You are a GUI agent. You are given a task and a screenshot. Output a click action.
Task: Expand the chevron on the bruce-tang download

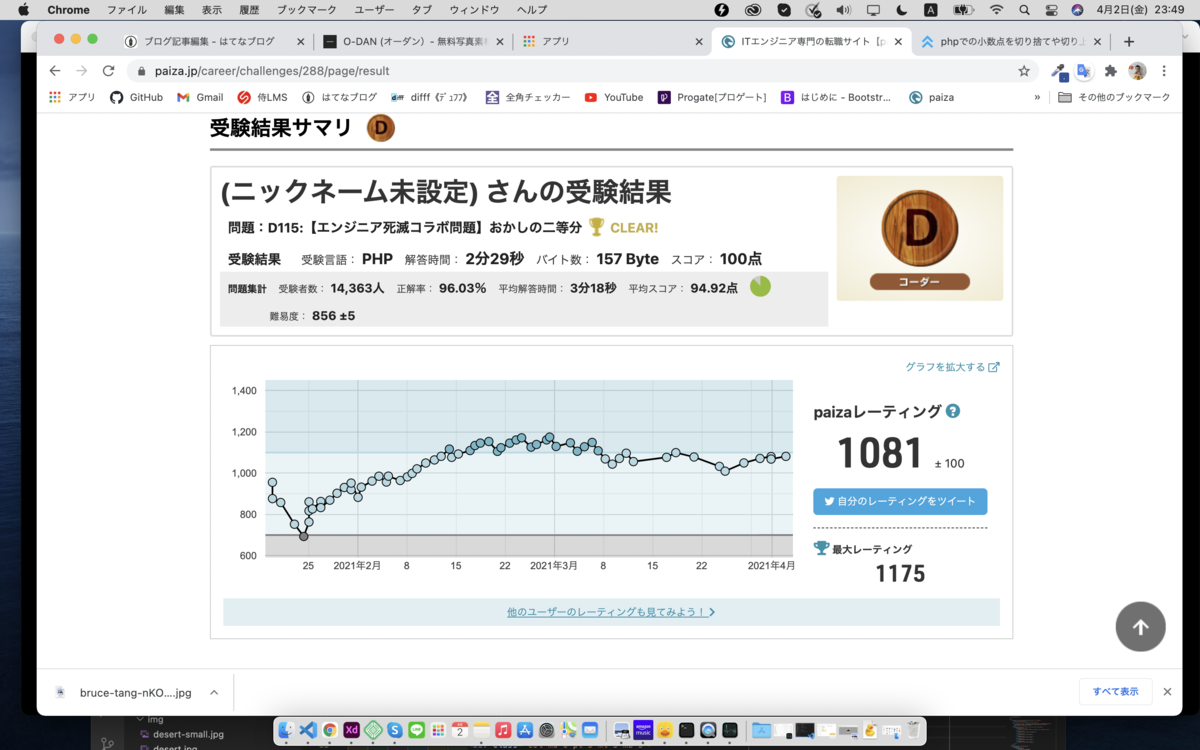coord(213,691)
